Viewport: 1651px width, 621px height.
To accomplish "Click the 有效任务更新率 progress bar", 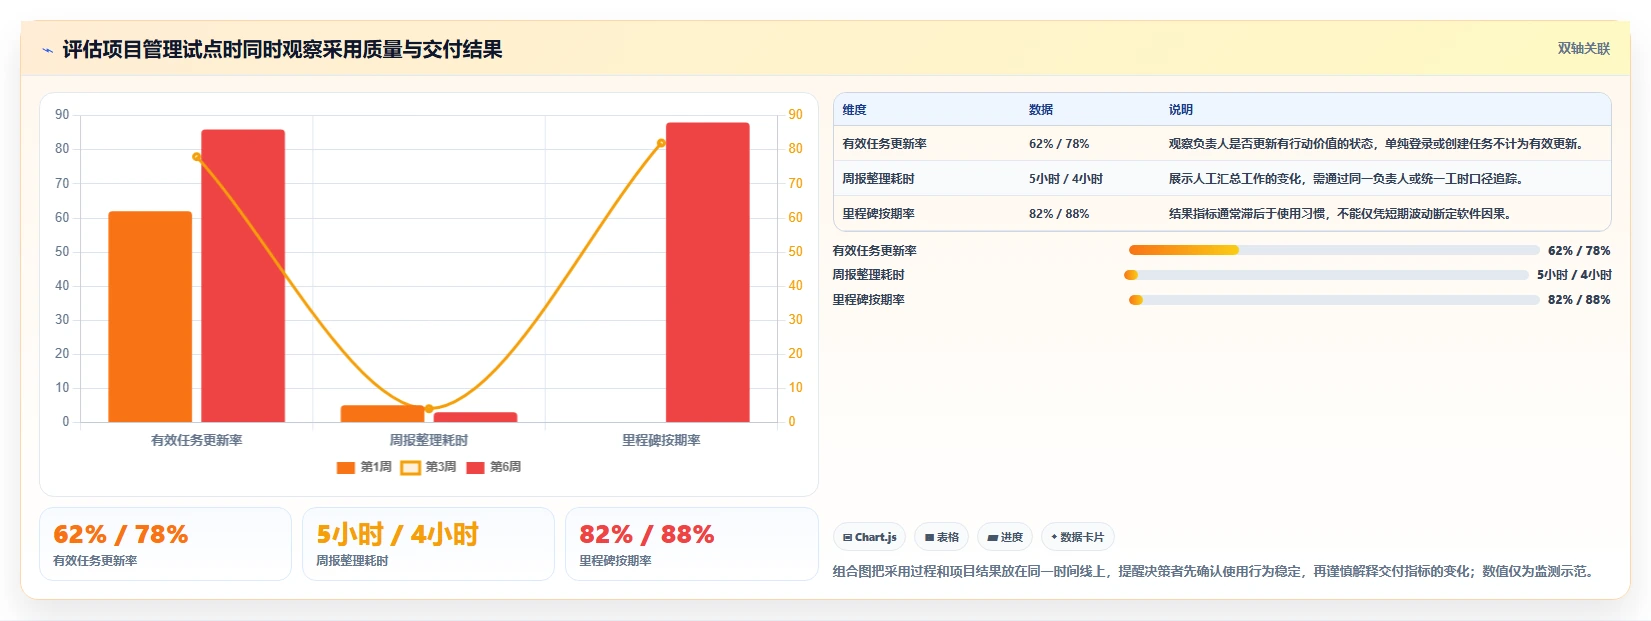I will [x=1334, y=250].
